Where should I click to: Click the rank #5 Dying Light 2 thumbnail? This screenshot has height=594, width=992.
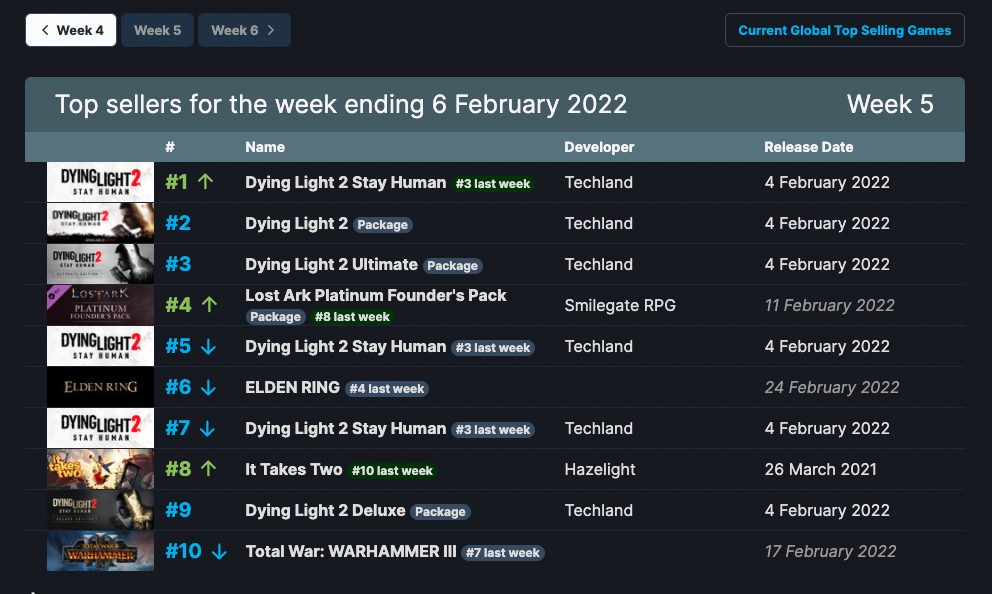(x=100, y=346)
